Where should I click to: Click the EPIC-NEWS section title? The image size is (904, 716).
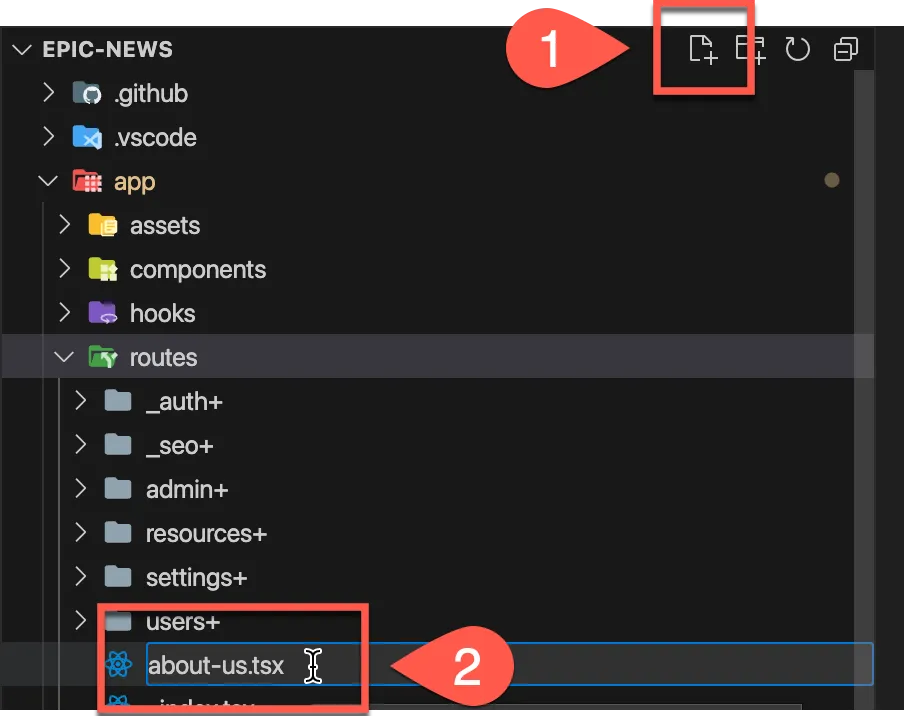[x=108, y=50]
